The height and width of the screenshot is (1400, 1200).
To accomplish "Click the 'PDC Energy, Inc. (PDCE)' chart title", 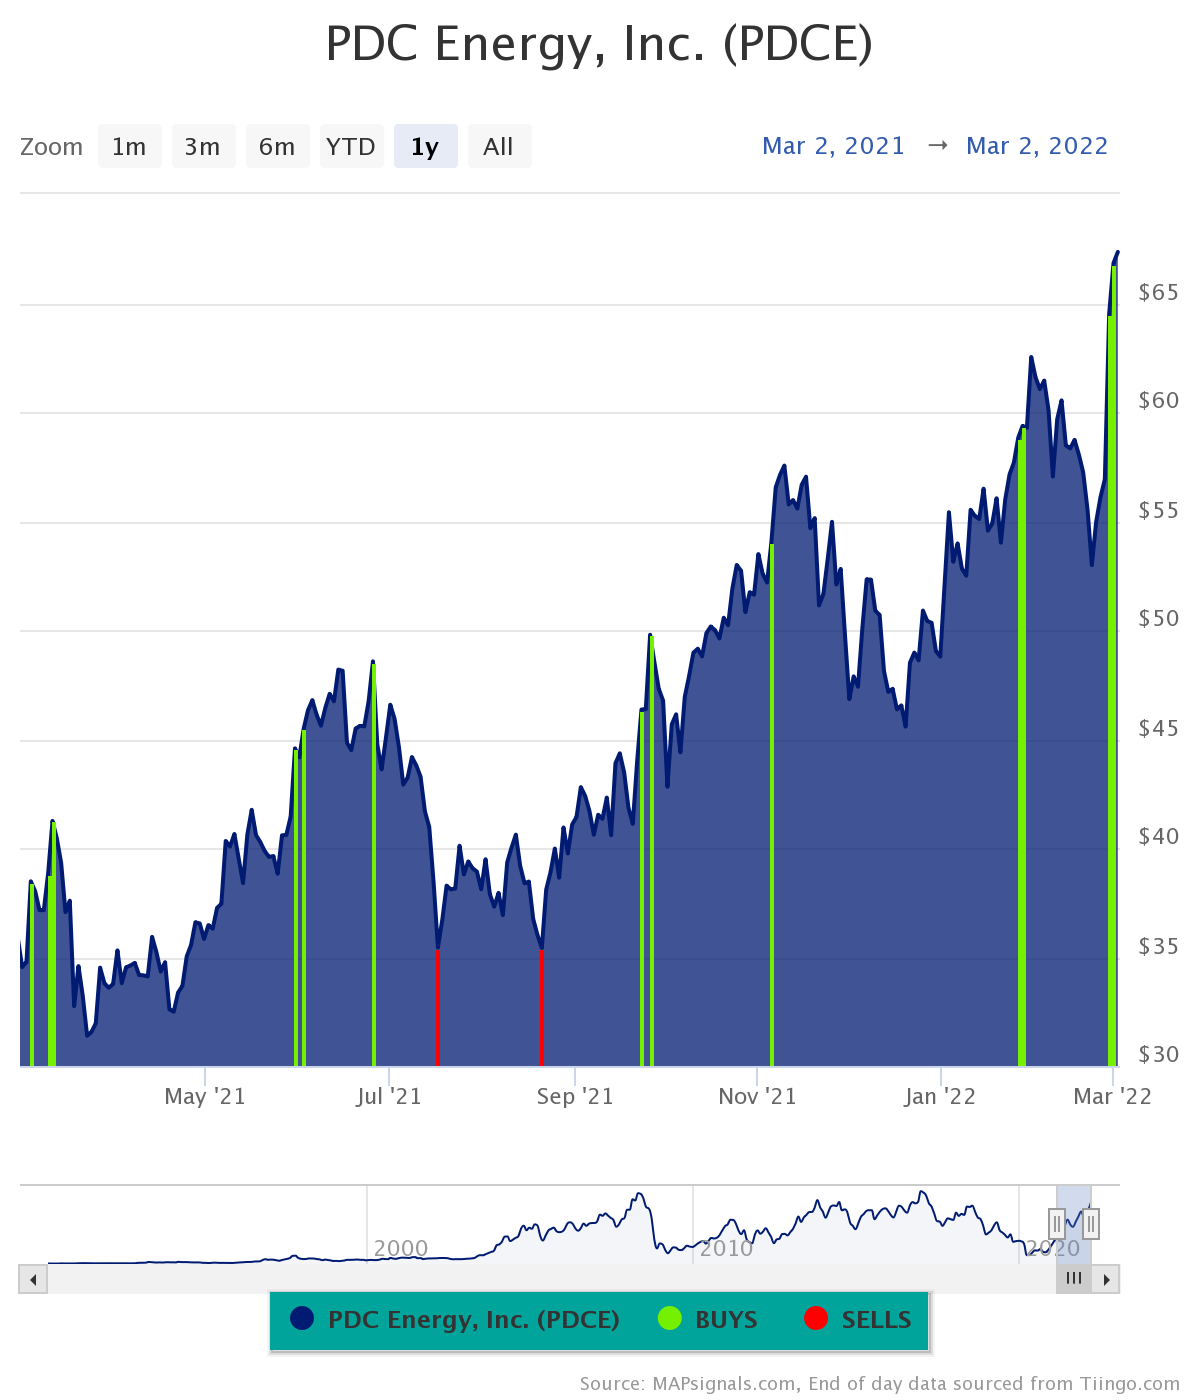I will [600, 44].
